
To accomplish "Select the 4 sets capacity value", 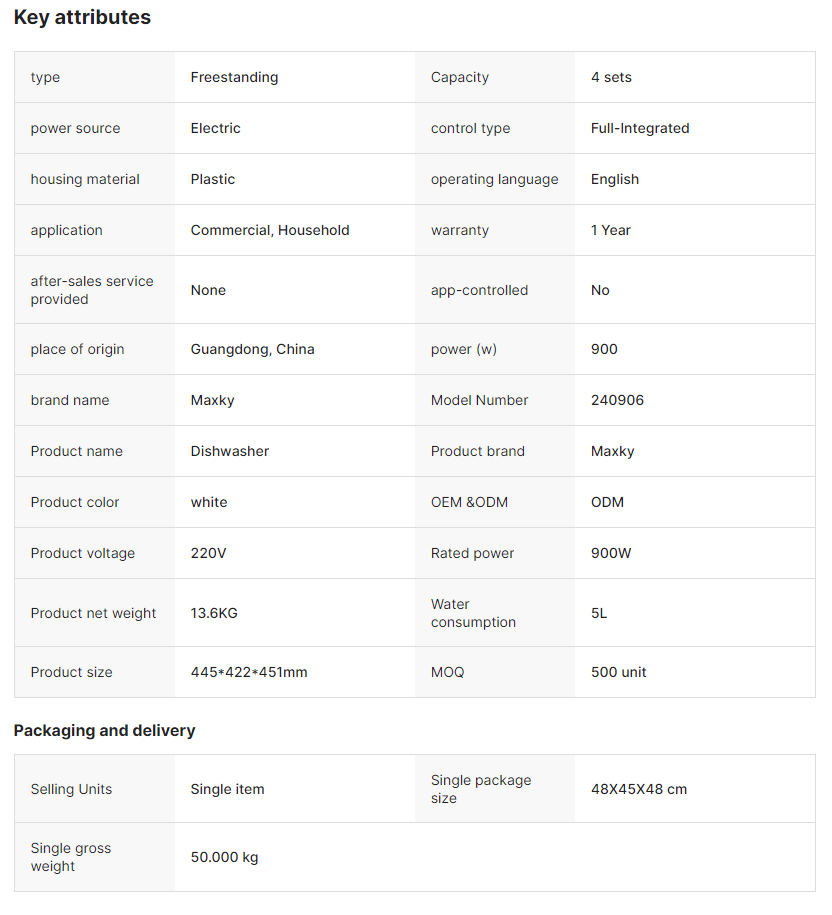I will [x=611, y=77].
